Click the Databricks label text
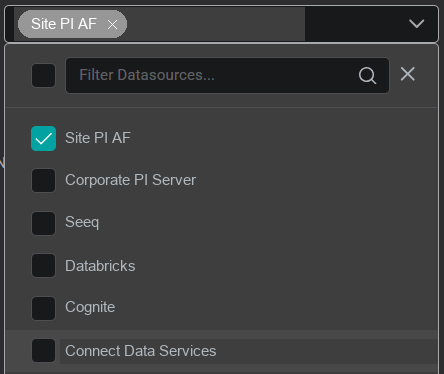 click(100, 266)
